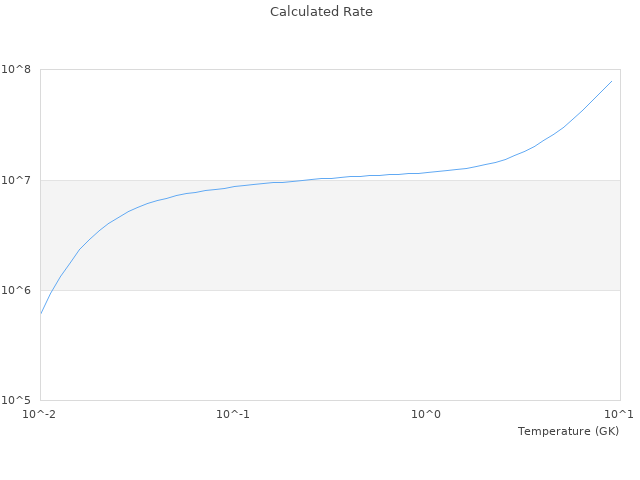Select the 10^7 y-axis tick label

pyautogui.click(x=19, y=180)
